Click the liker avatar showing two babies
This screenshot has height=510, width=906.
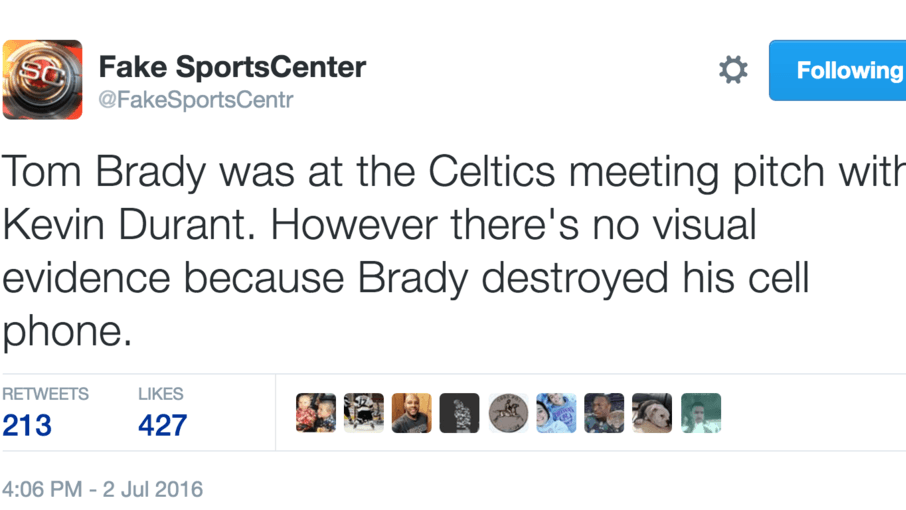click(x=316, y=413)
